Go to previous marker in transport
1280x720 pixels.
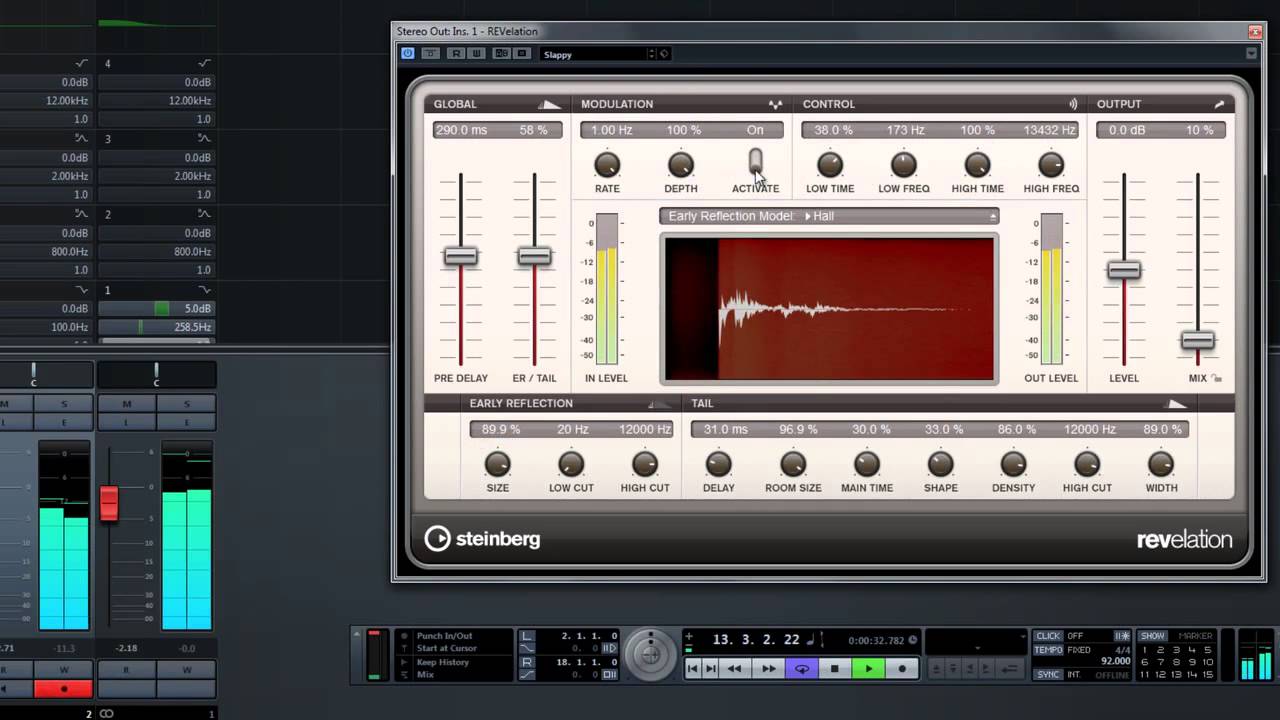[x=693, y=669]
